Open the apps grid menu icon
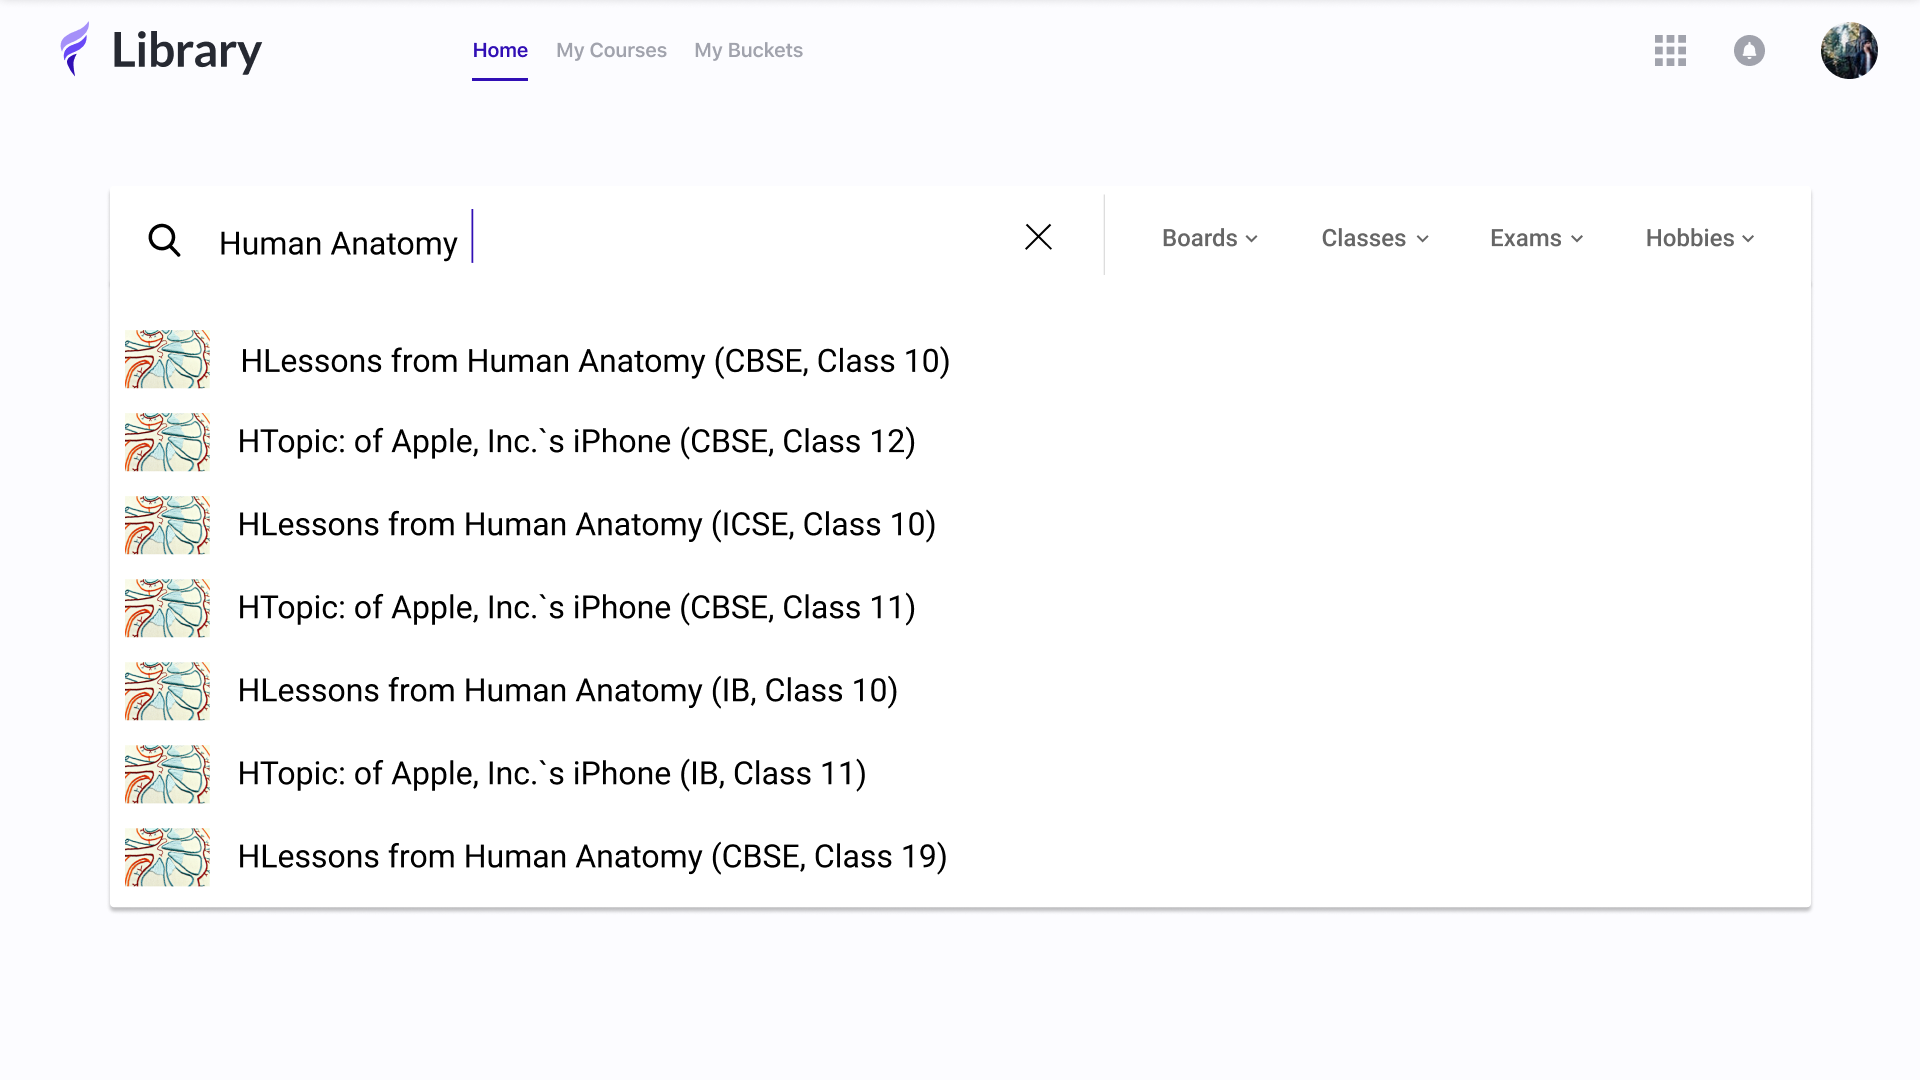The width and height of the screenshot is (1920, 1080). (1670, 50)
